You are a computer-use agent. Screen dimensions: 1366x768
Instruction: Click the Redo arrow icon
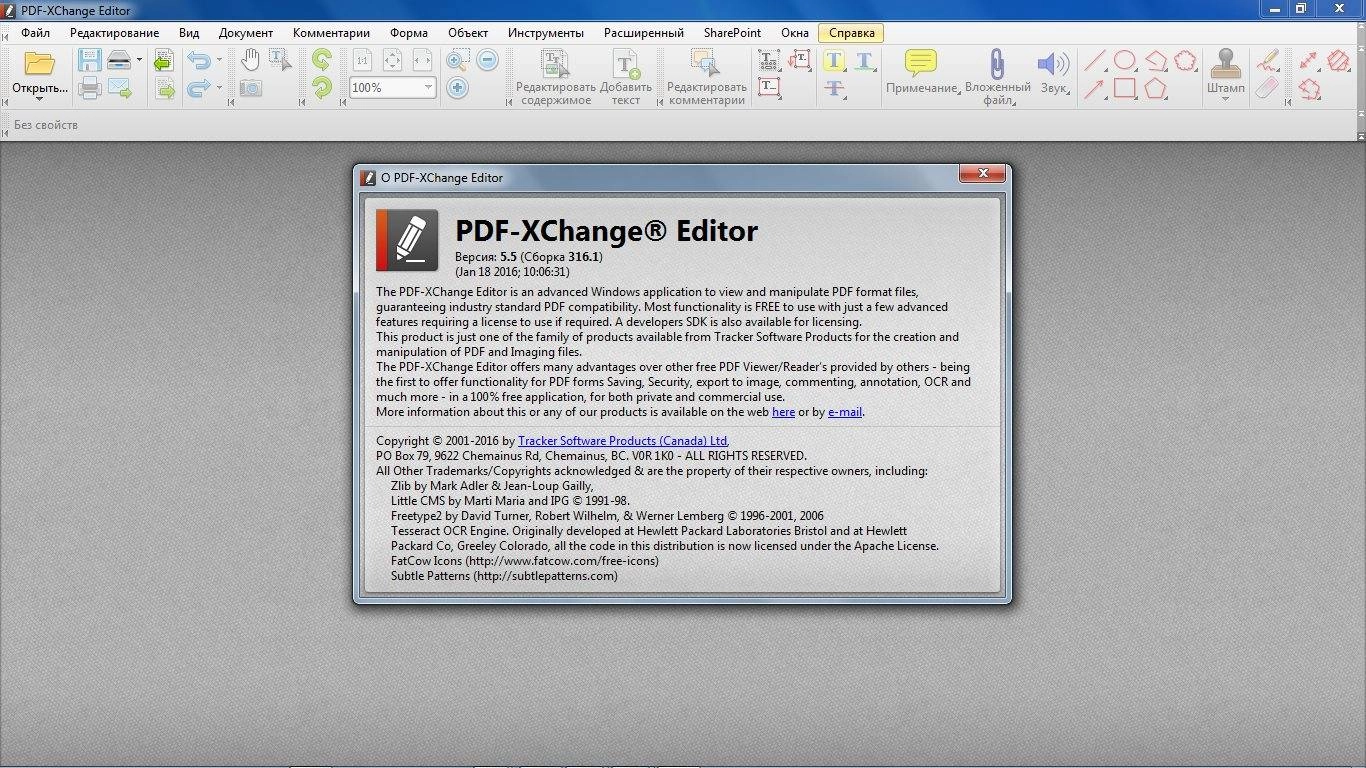pyautogui.click(x=198, y=89)
